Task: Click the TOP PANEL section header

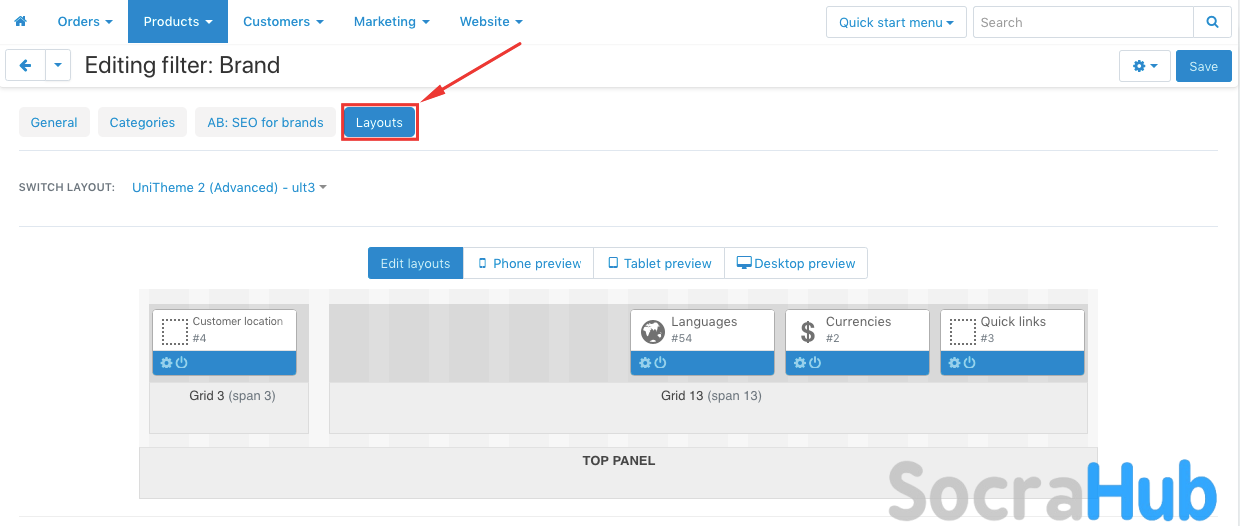Action: [618, 461]
